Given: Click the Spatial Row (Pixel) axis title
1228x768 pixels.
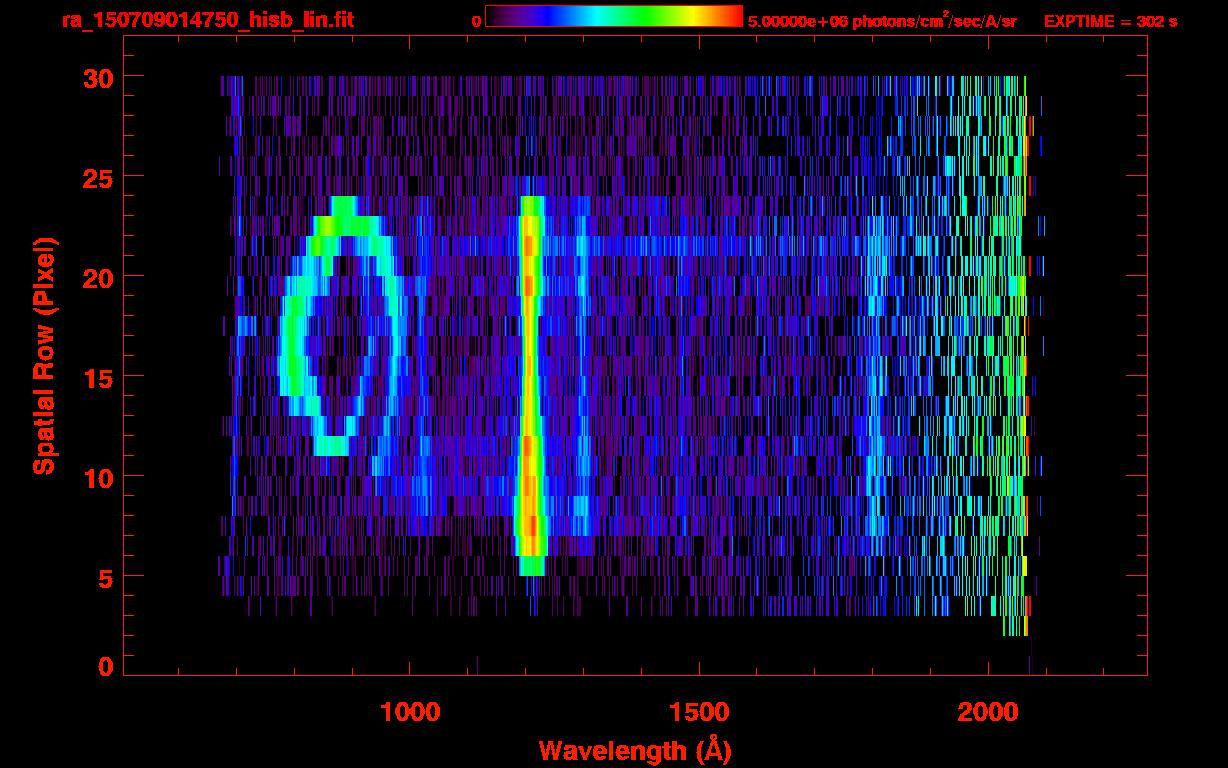Looking at the screenshot, I should pos(44,356).
